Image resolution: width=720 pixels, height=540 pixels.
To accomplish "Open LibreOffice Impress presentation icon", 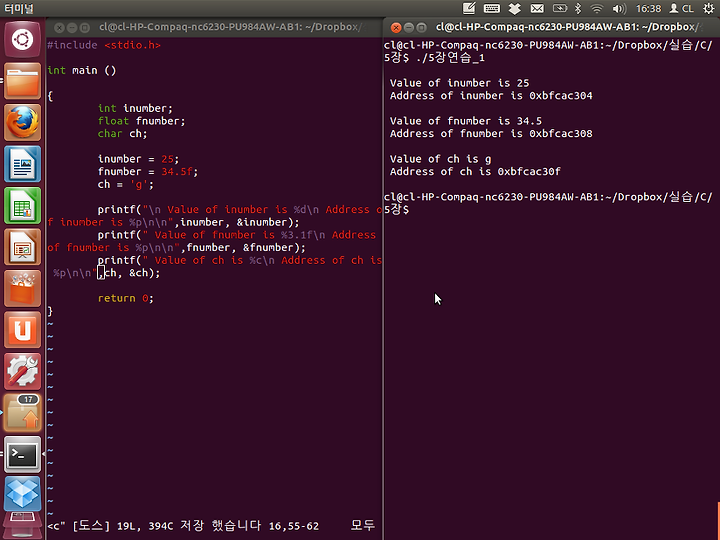I will pyautogui.click(x=22, y=247).
